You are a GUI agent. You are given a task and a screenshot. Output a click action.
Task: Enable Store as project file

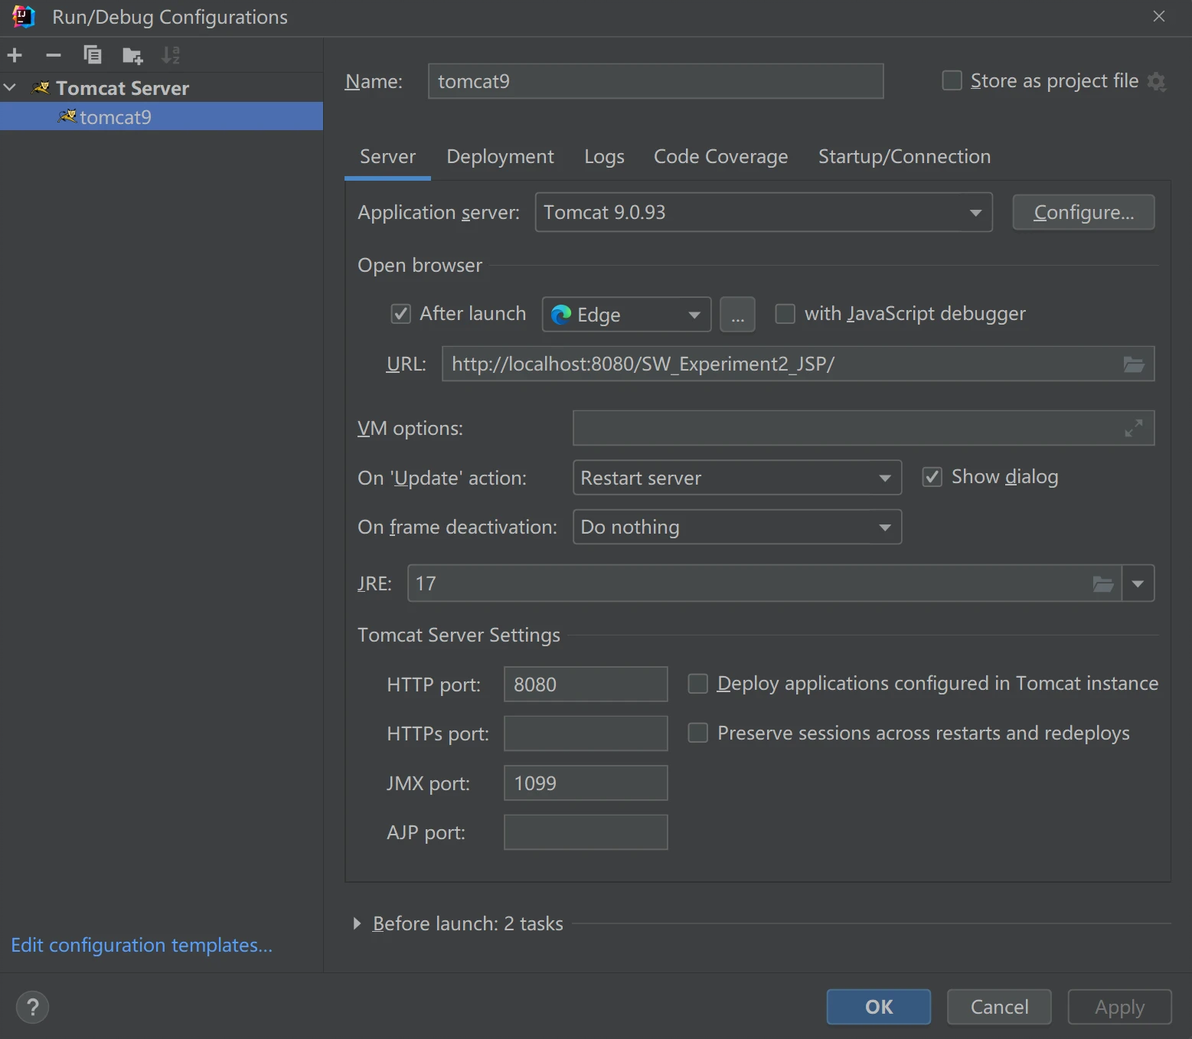952,81
